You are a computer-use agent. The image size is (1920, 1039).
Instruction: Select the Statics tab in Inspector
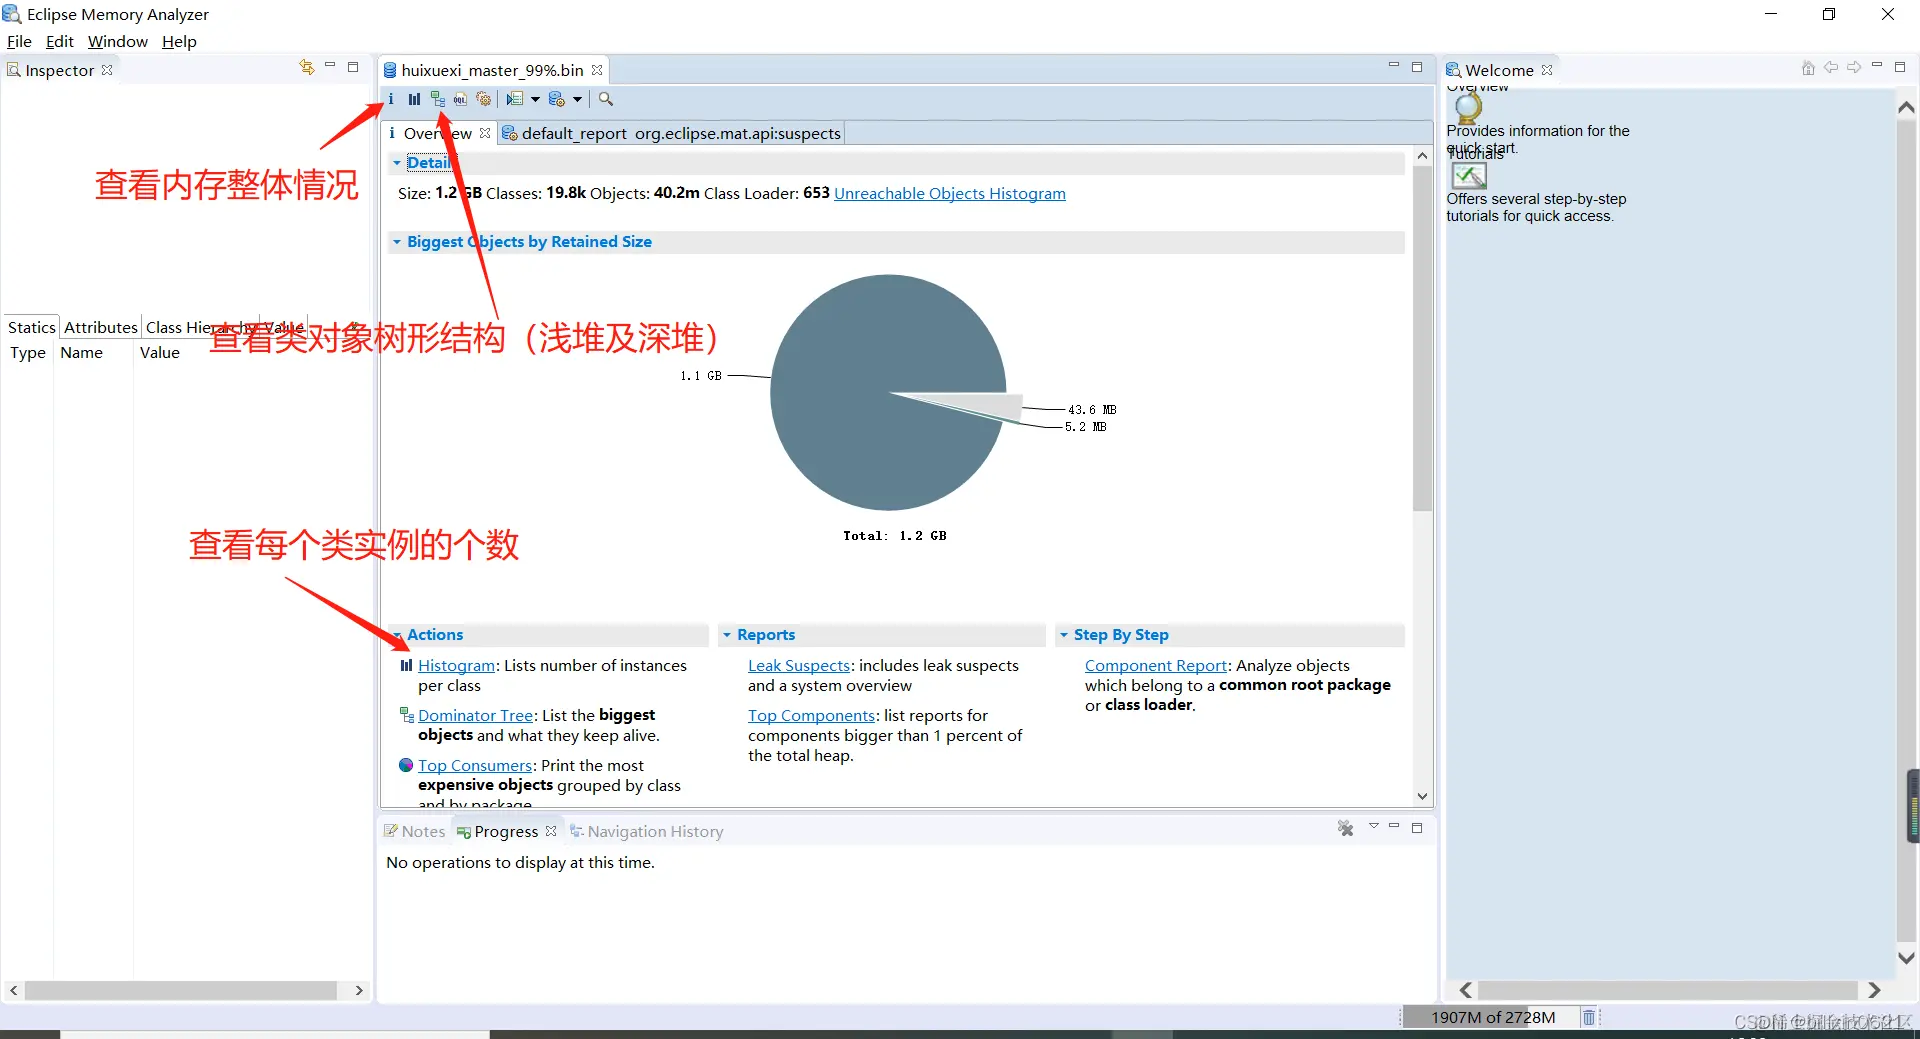(32, 327)
